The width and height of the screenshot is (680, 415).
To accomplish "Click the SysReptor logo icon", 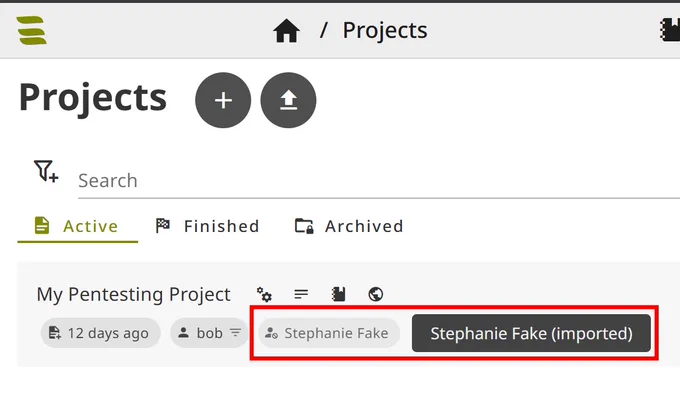I will [32, 30].
